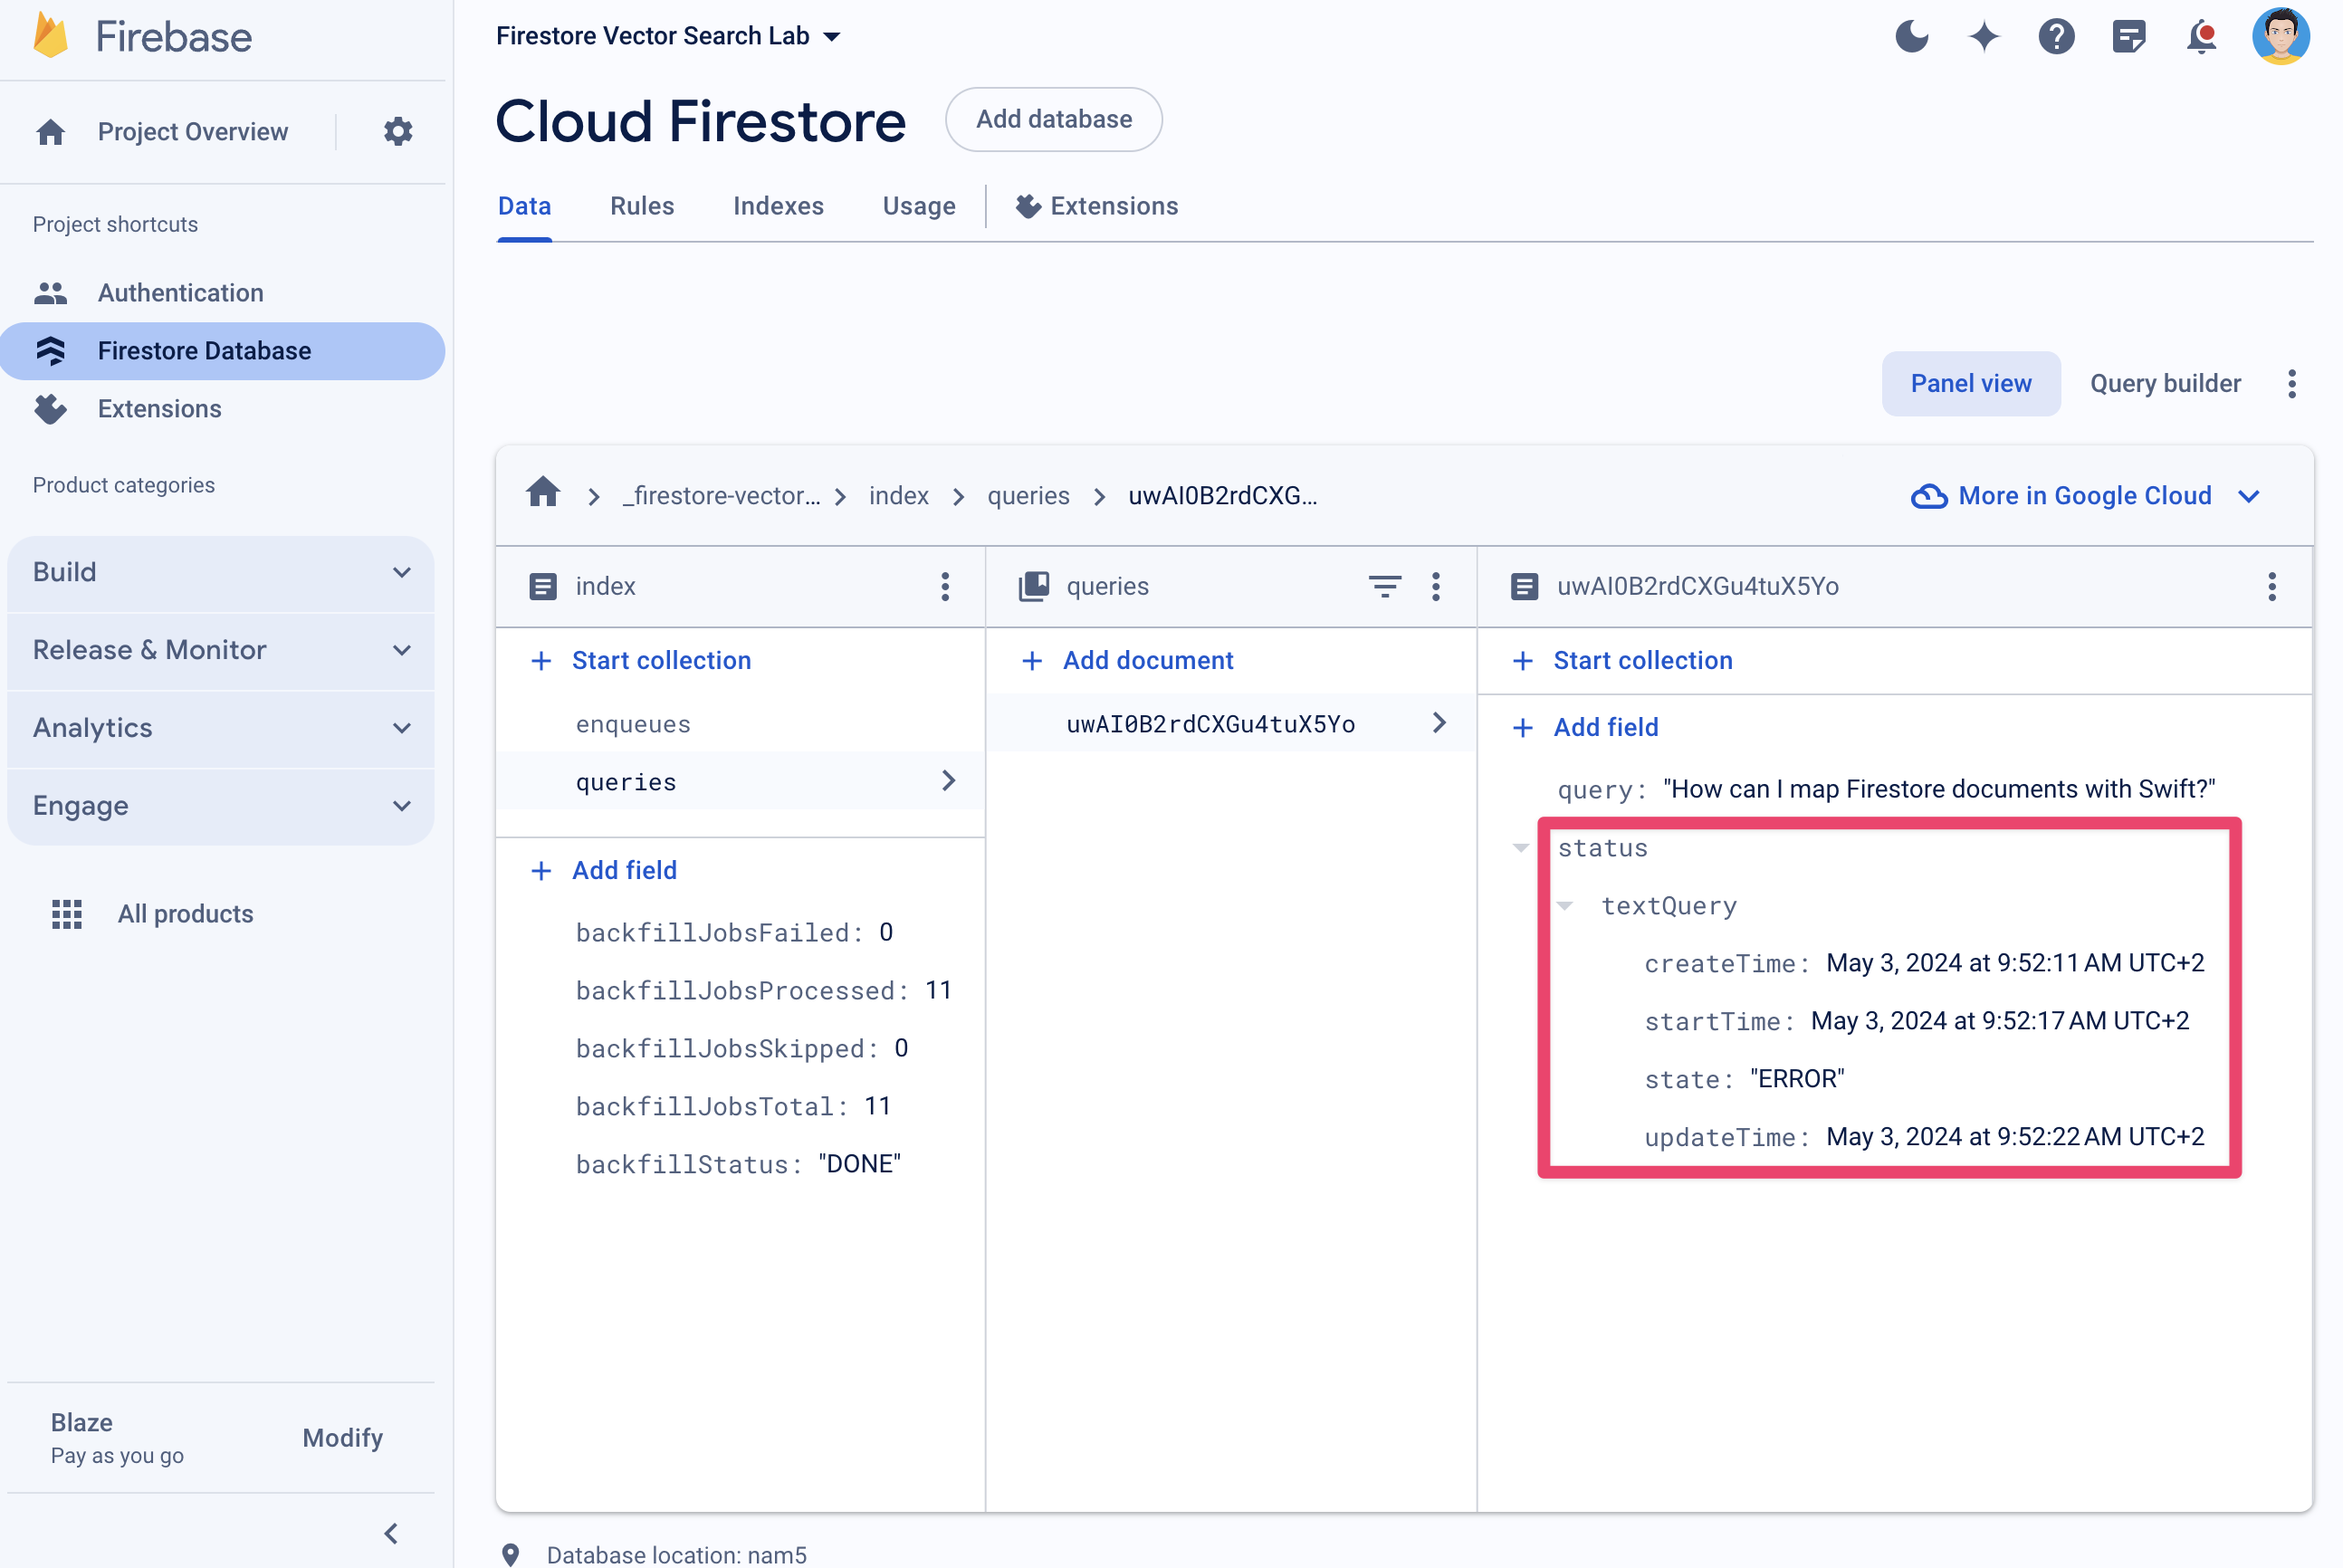Click the filter icon on queries column
The image size is (2343, 1568).
pos(1384,587)
